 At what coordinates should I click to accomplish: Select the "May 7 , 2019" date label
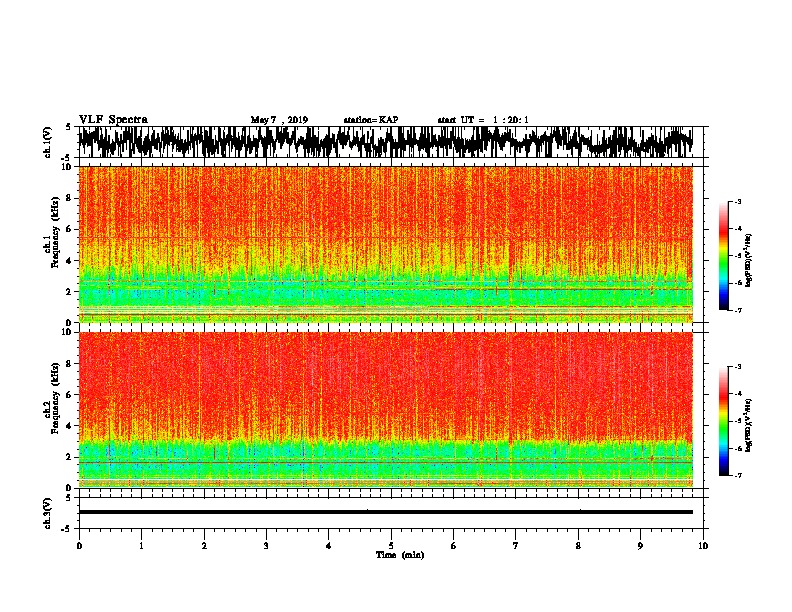[279, 120]
